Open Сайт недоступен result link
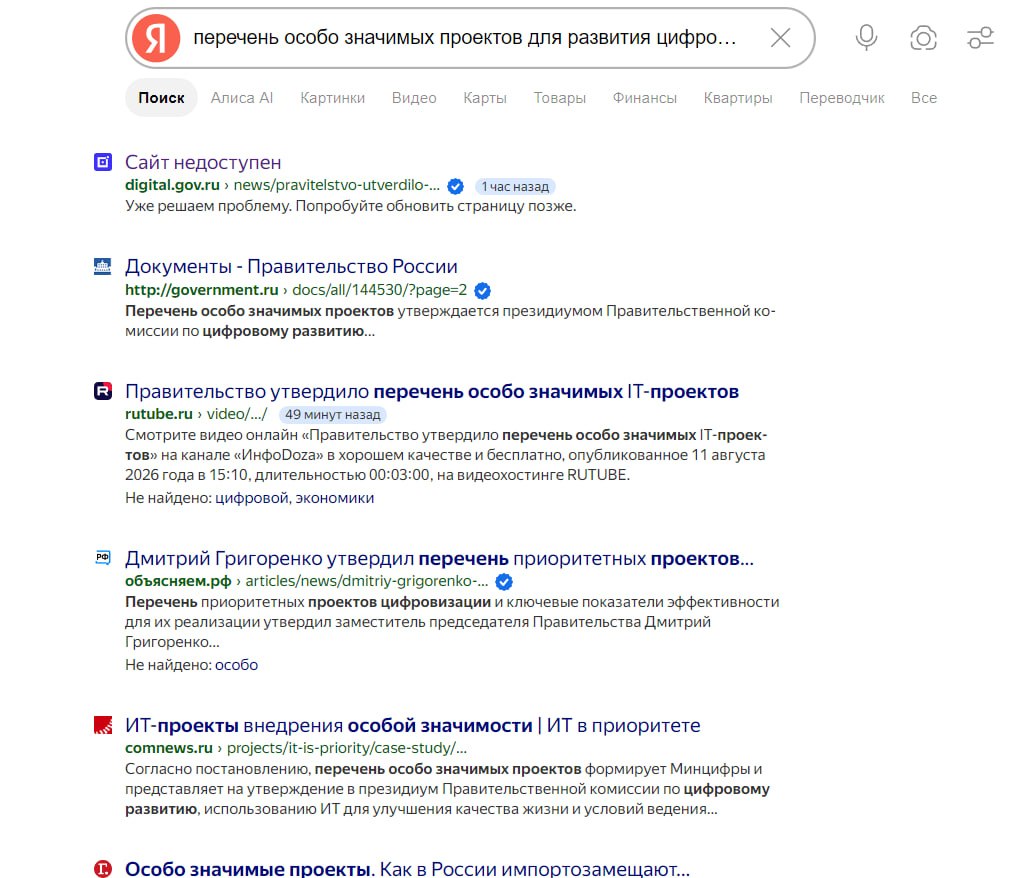Viewport: 1032px width, 878px height. tap(203, 162)
